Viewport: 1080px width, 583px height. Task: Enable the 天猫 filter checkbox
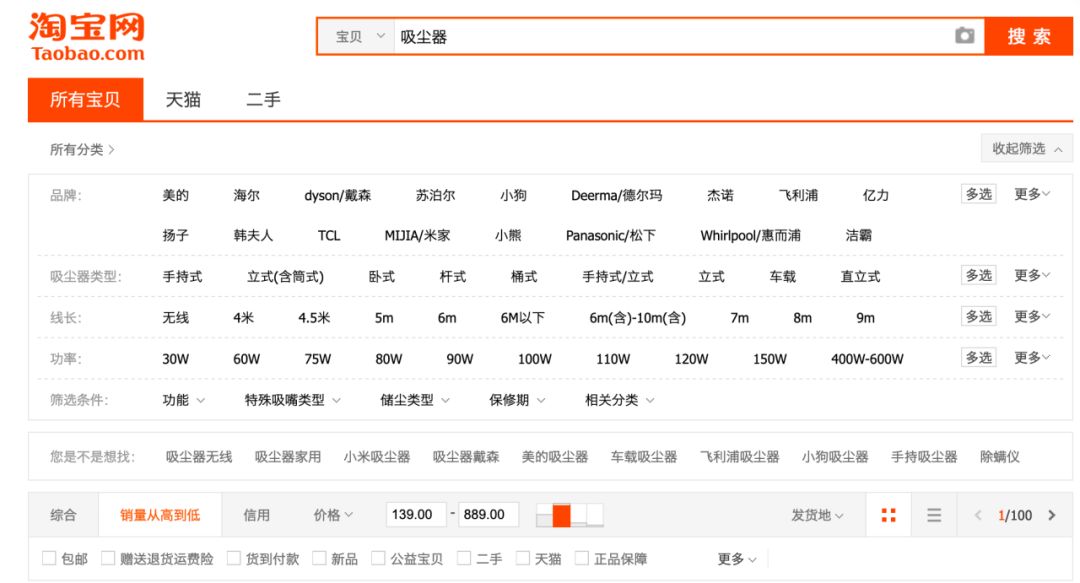point(523,558)
